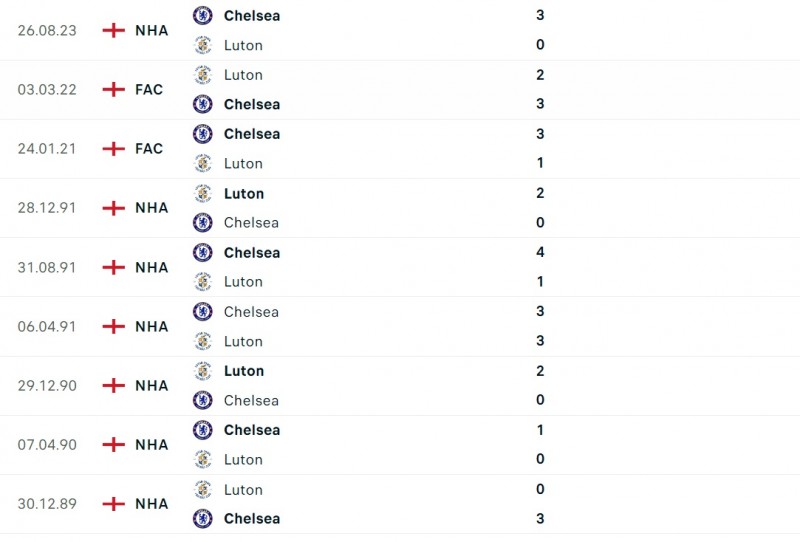This screenshot has height=542, width=800.
Task: Click Luton crest in the 03.03.22 match
Action: (x=203, y=75)
